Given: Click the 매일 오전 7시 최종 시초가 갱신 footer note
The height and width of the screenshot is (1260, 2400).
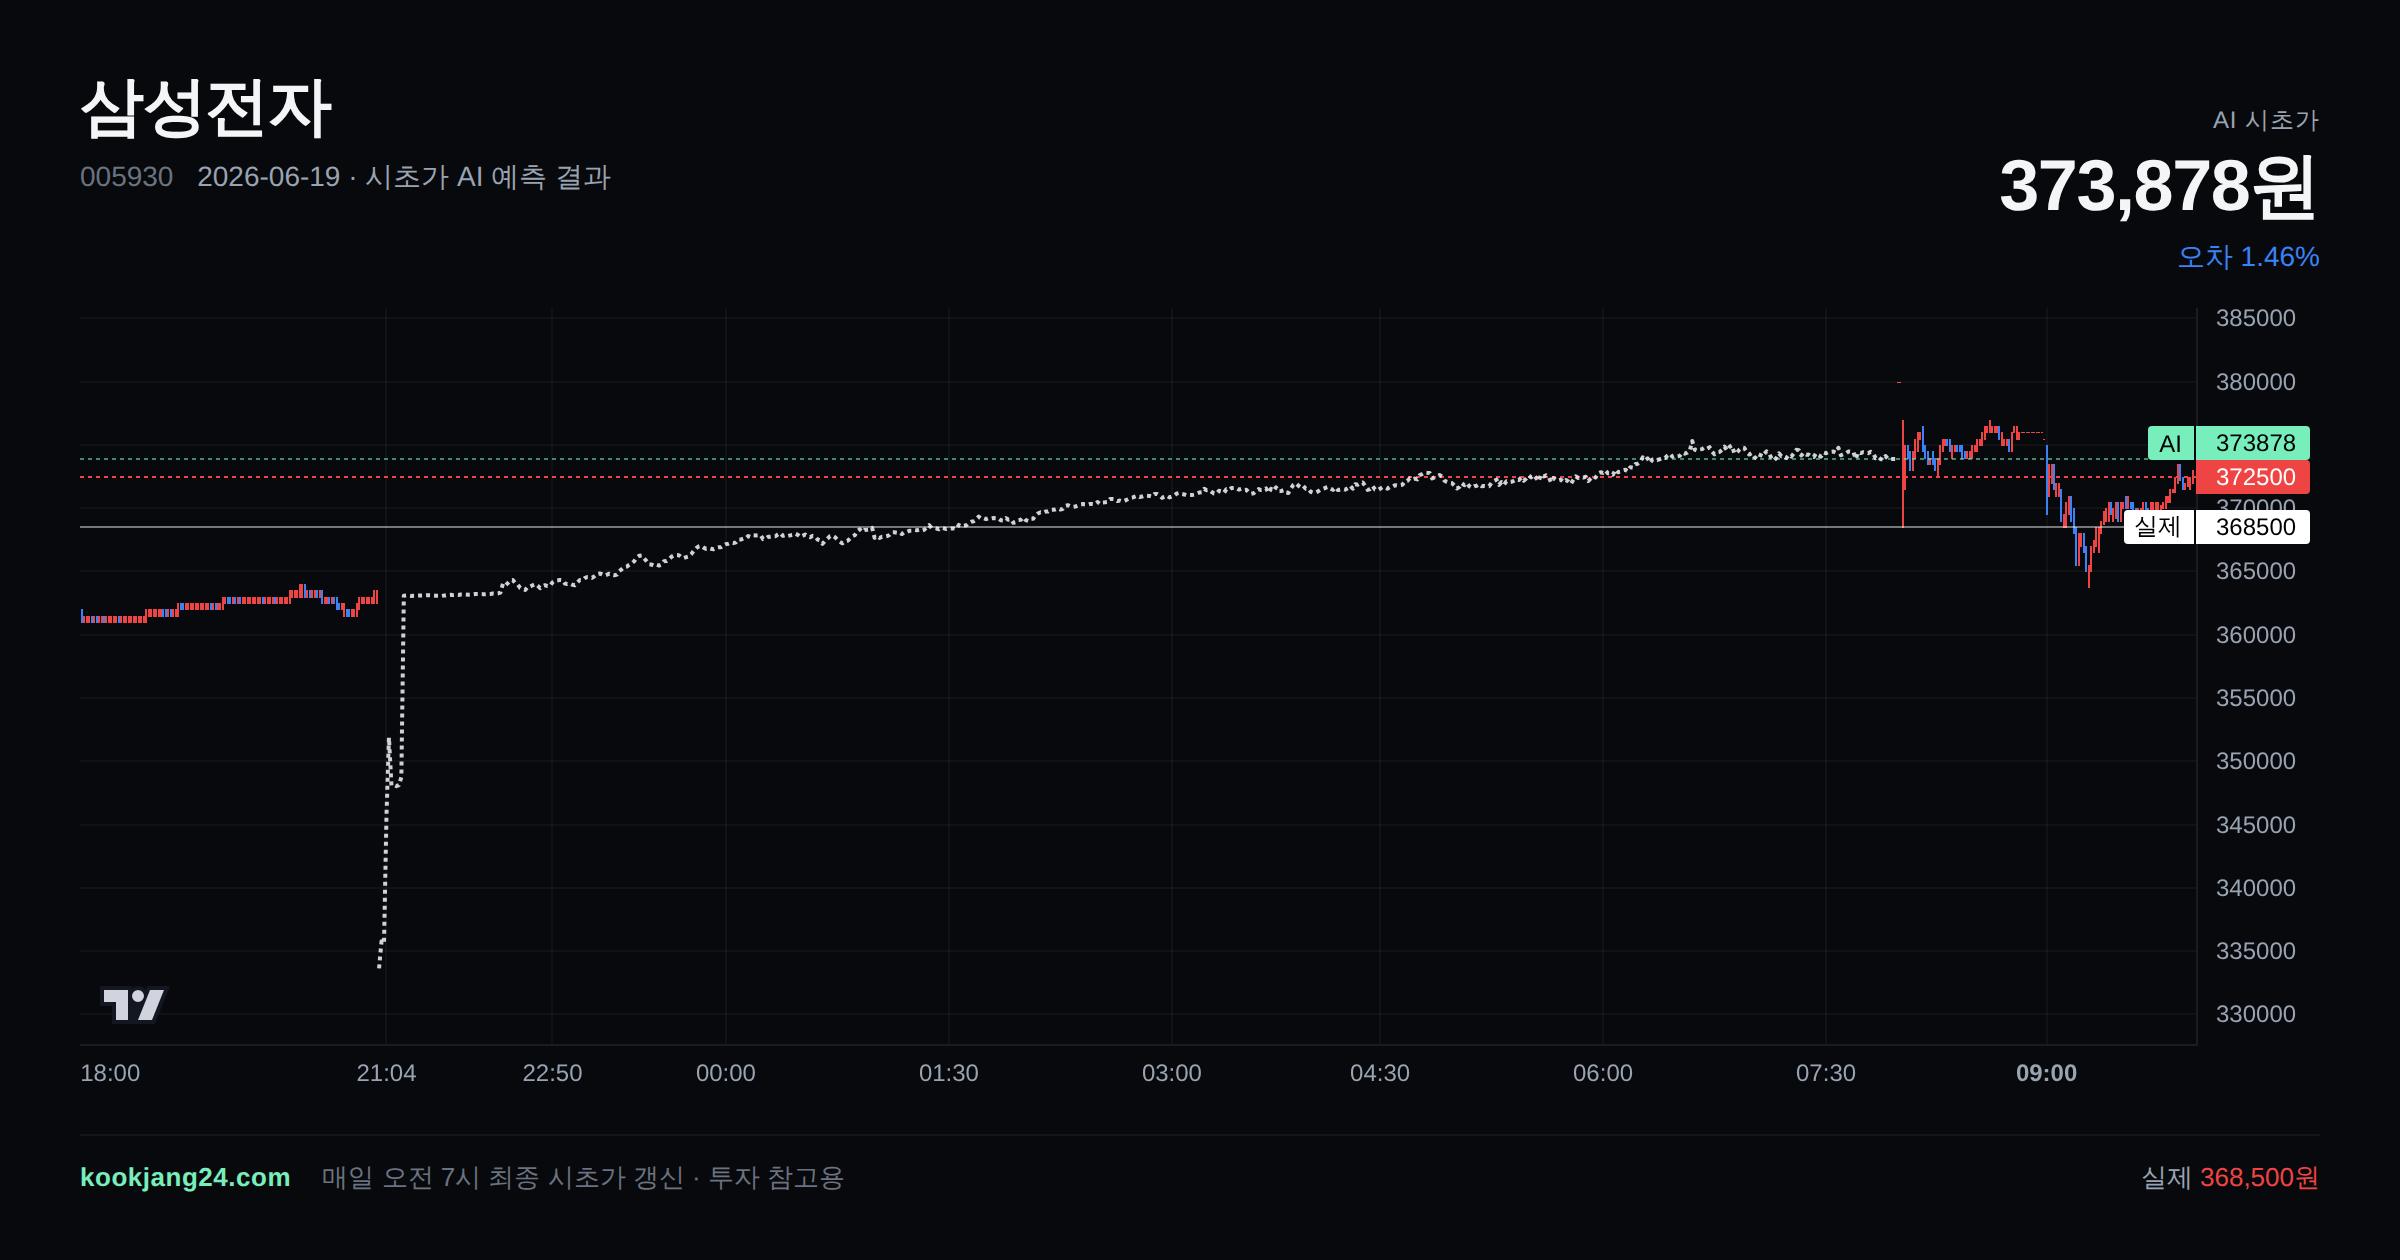Looking at the screenshot, I should pos(583,1178).
